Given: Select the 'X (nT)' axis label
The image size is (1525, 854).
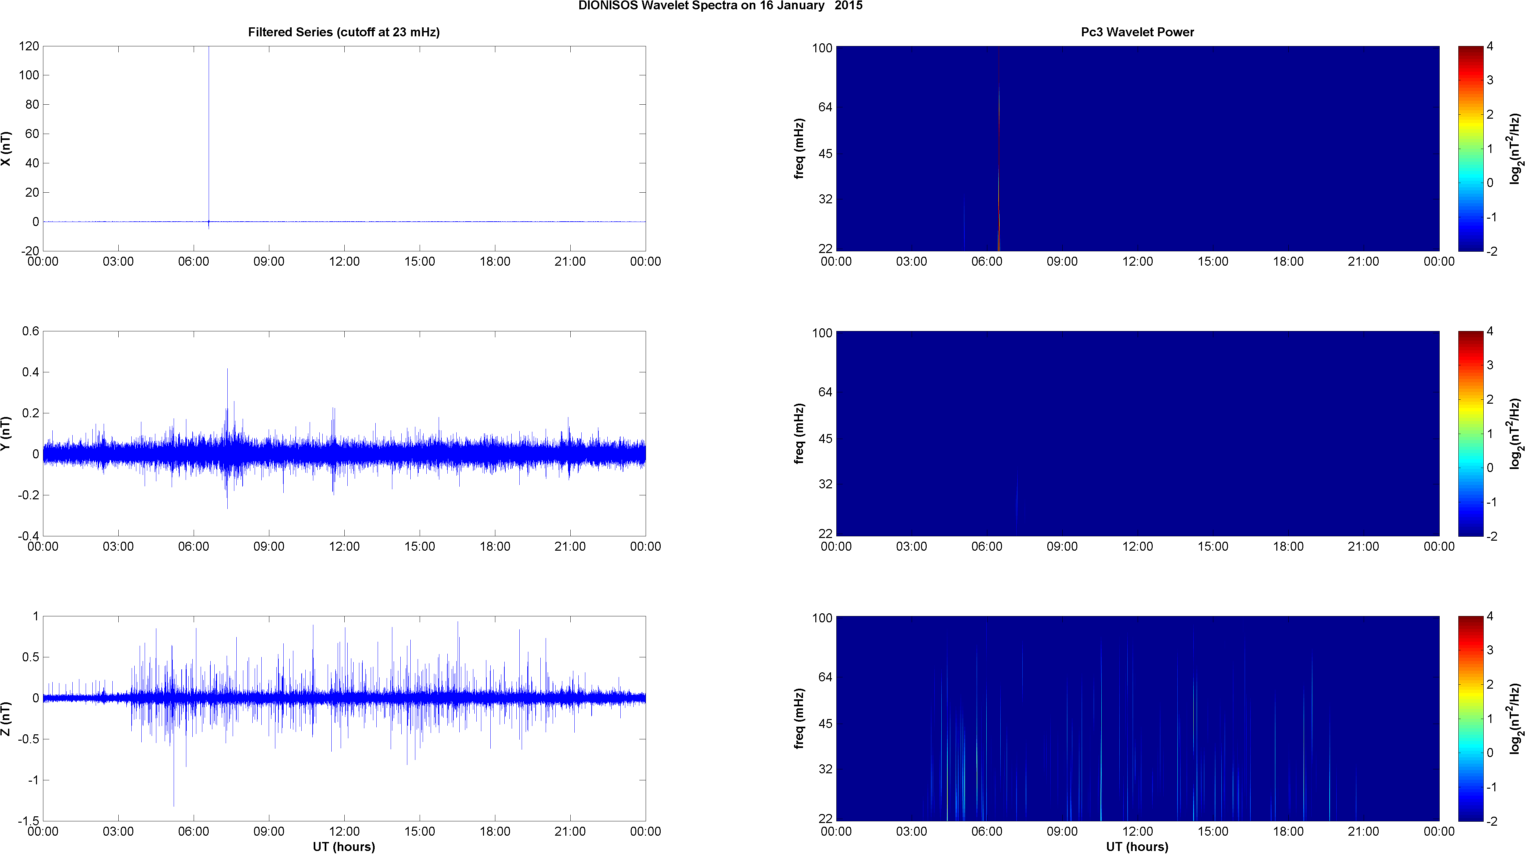Looking at the screenshot, I should 7,149.
